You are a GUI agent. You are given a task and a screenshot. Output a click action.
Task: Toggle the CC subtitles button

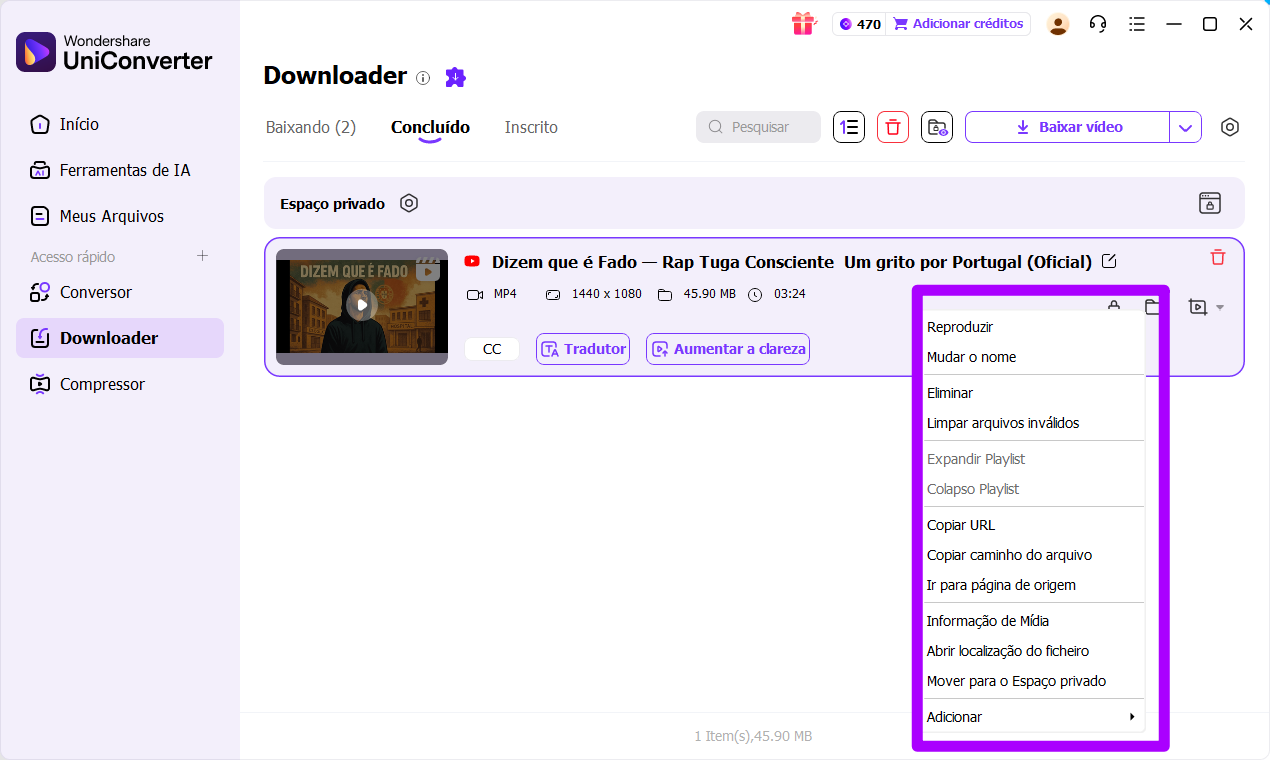(x=492, y=349)
